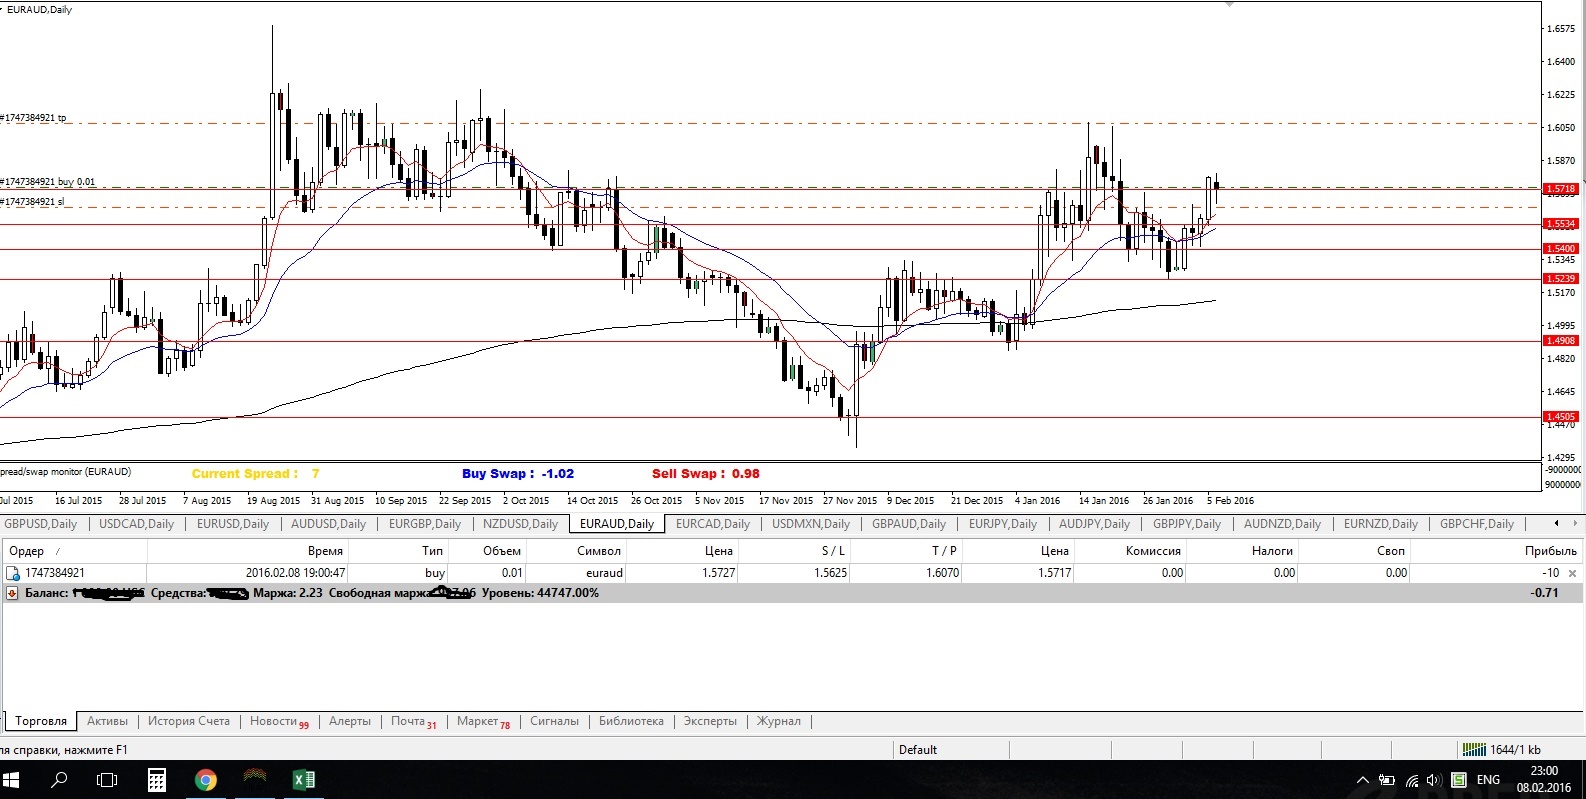Screen dimensions: 1586x799
Task: Click the Баланс summary row icon
Action: click(x=12, y=593)
